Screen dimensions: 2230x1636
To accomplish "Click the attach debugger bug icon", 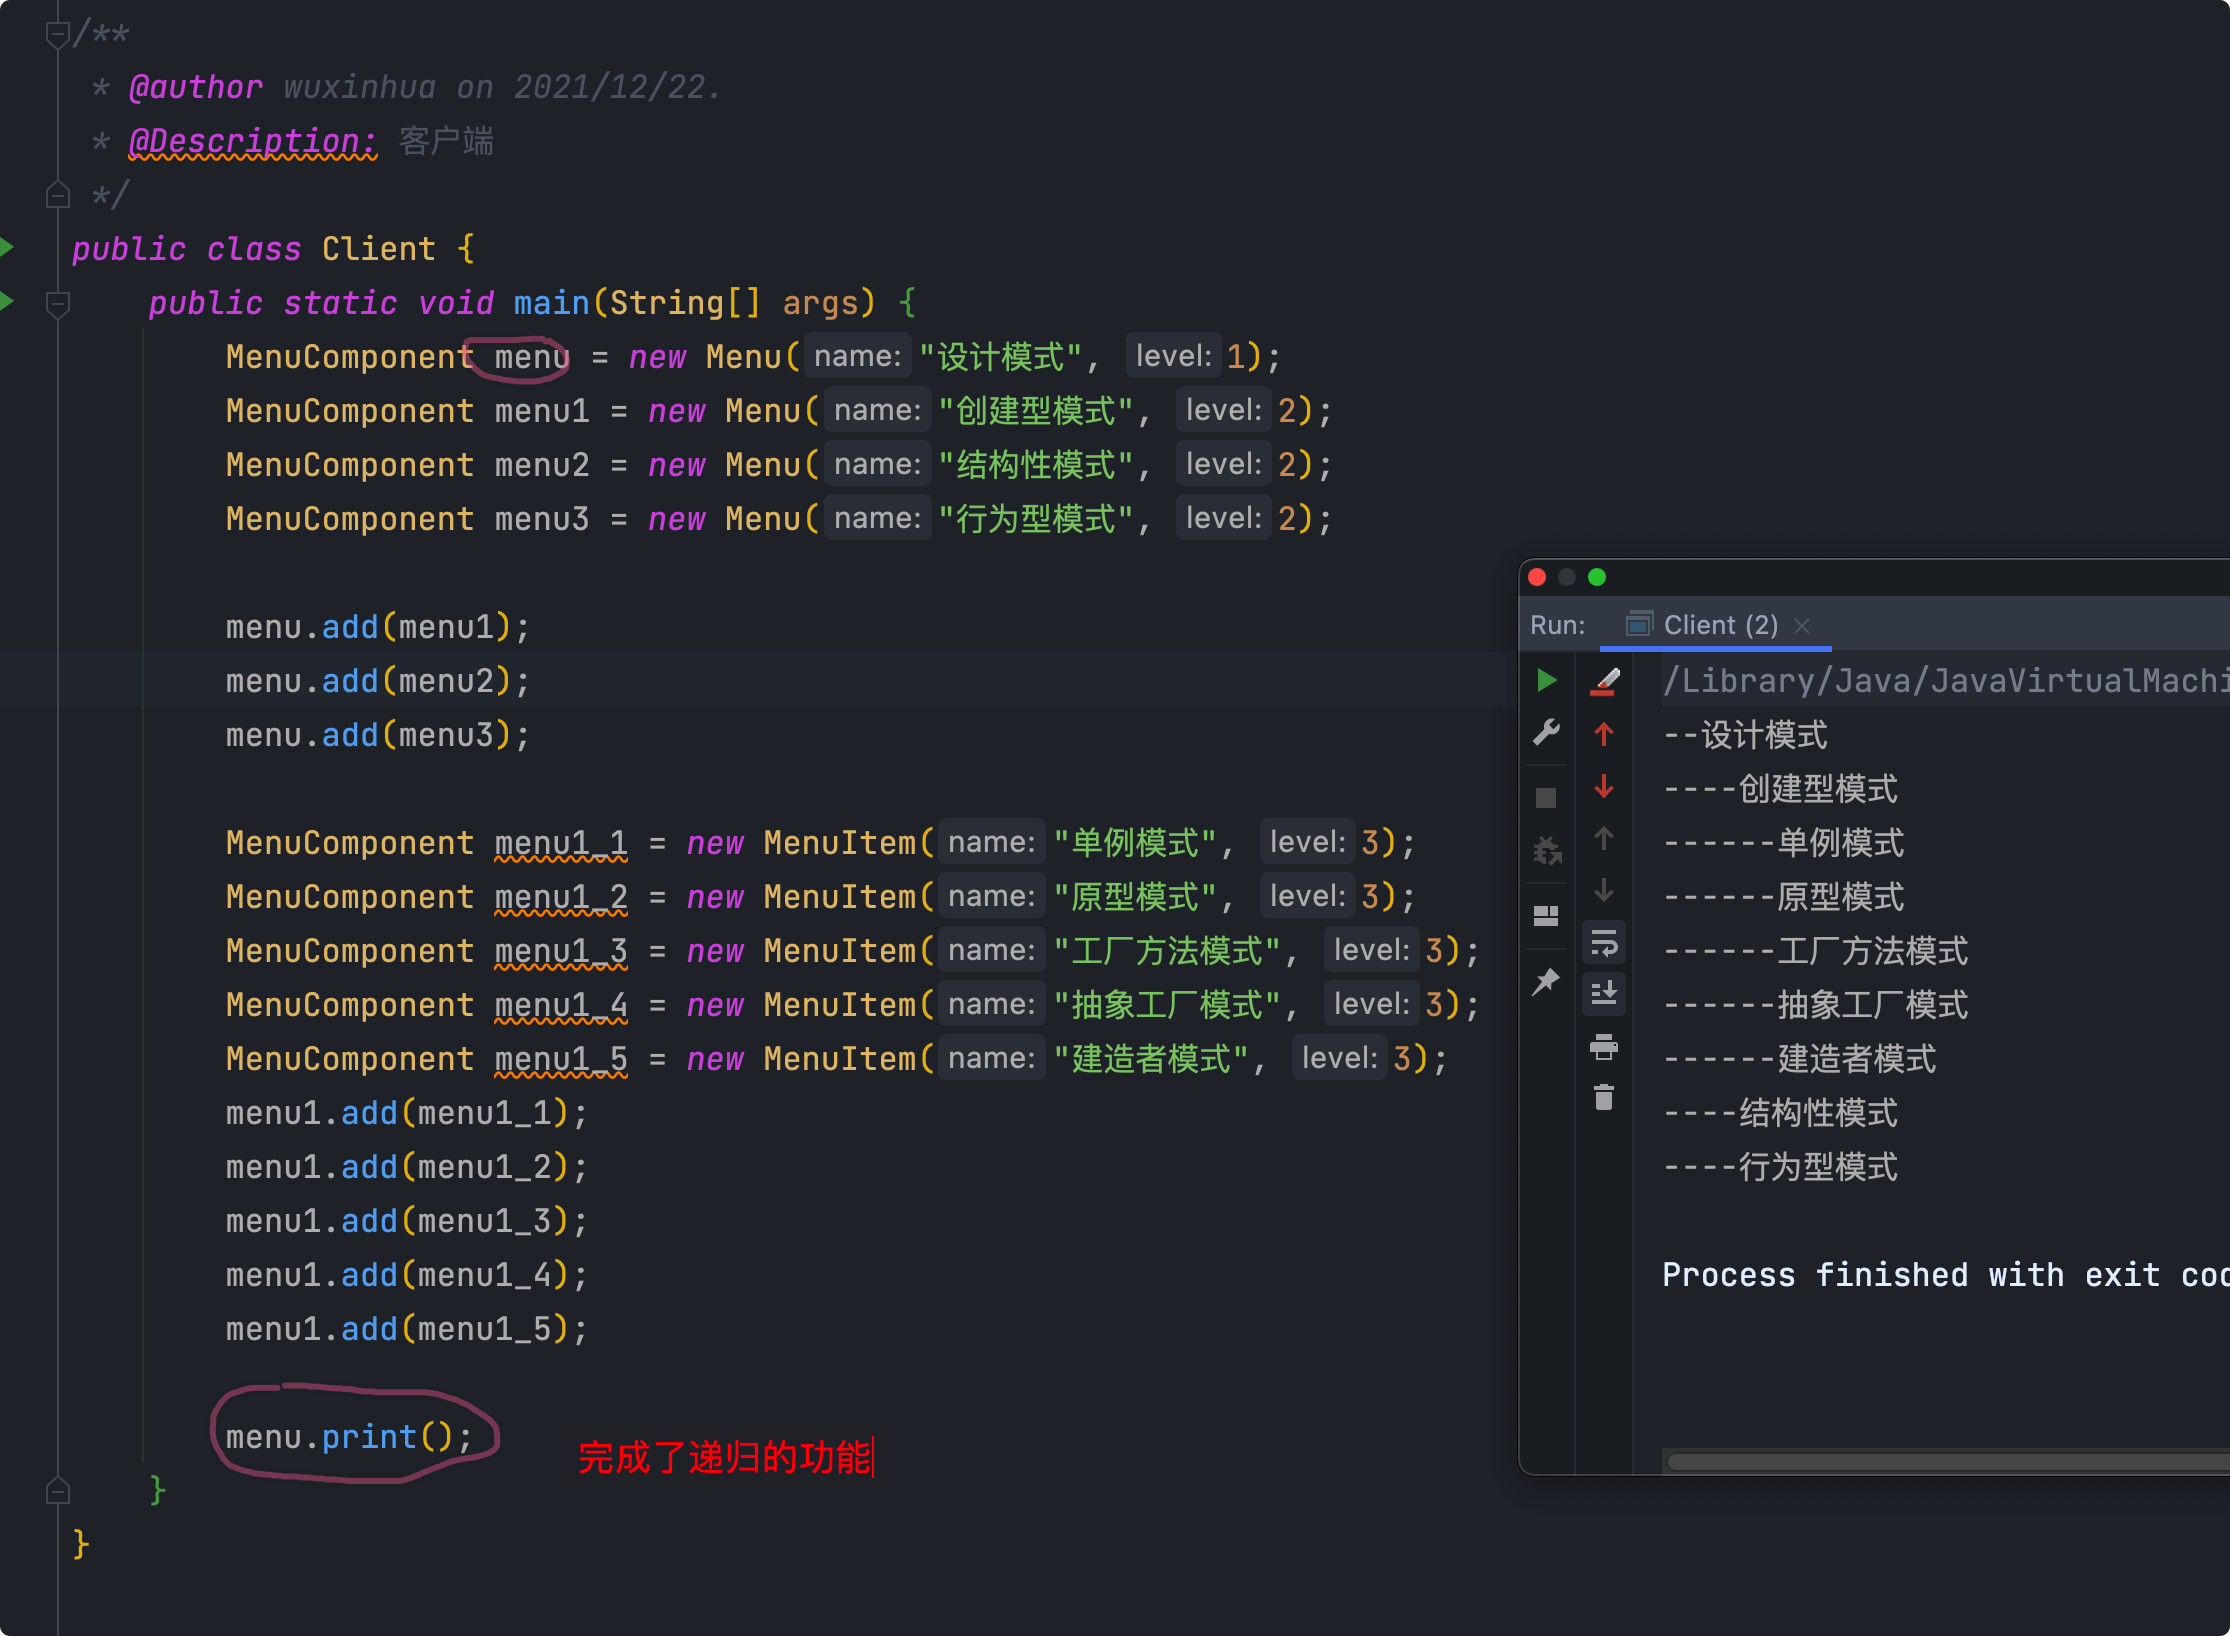I will point(1546,851).
